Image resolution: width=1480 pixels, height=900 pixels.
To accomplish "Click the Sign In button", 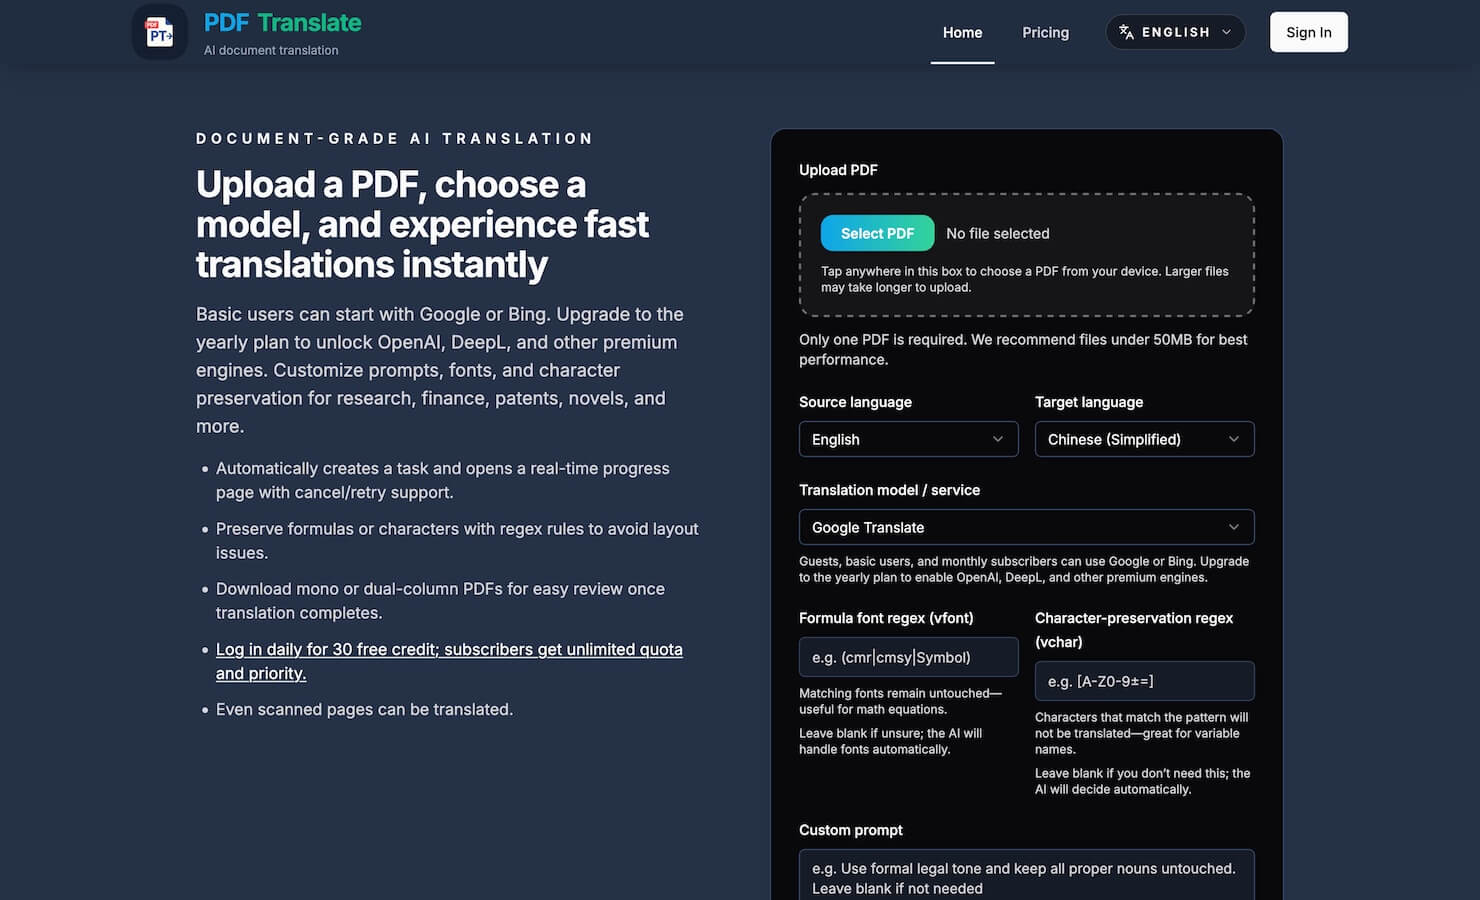I will (x=1308, y=31).
